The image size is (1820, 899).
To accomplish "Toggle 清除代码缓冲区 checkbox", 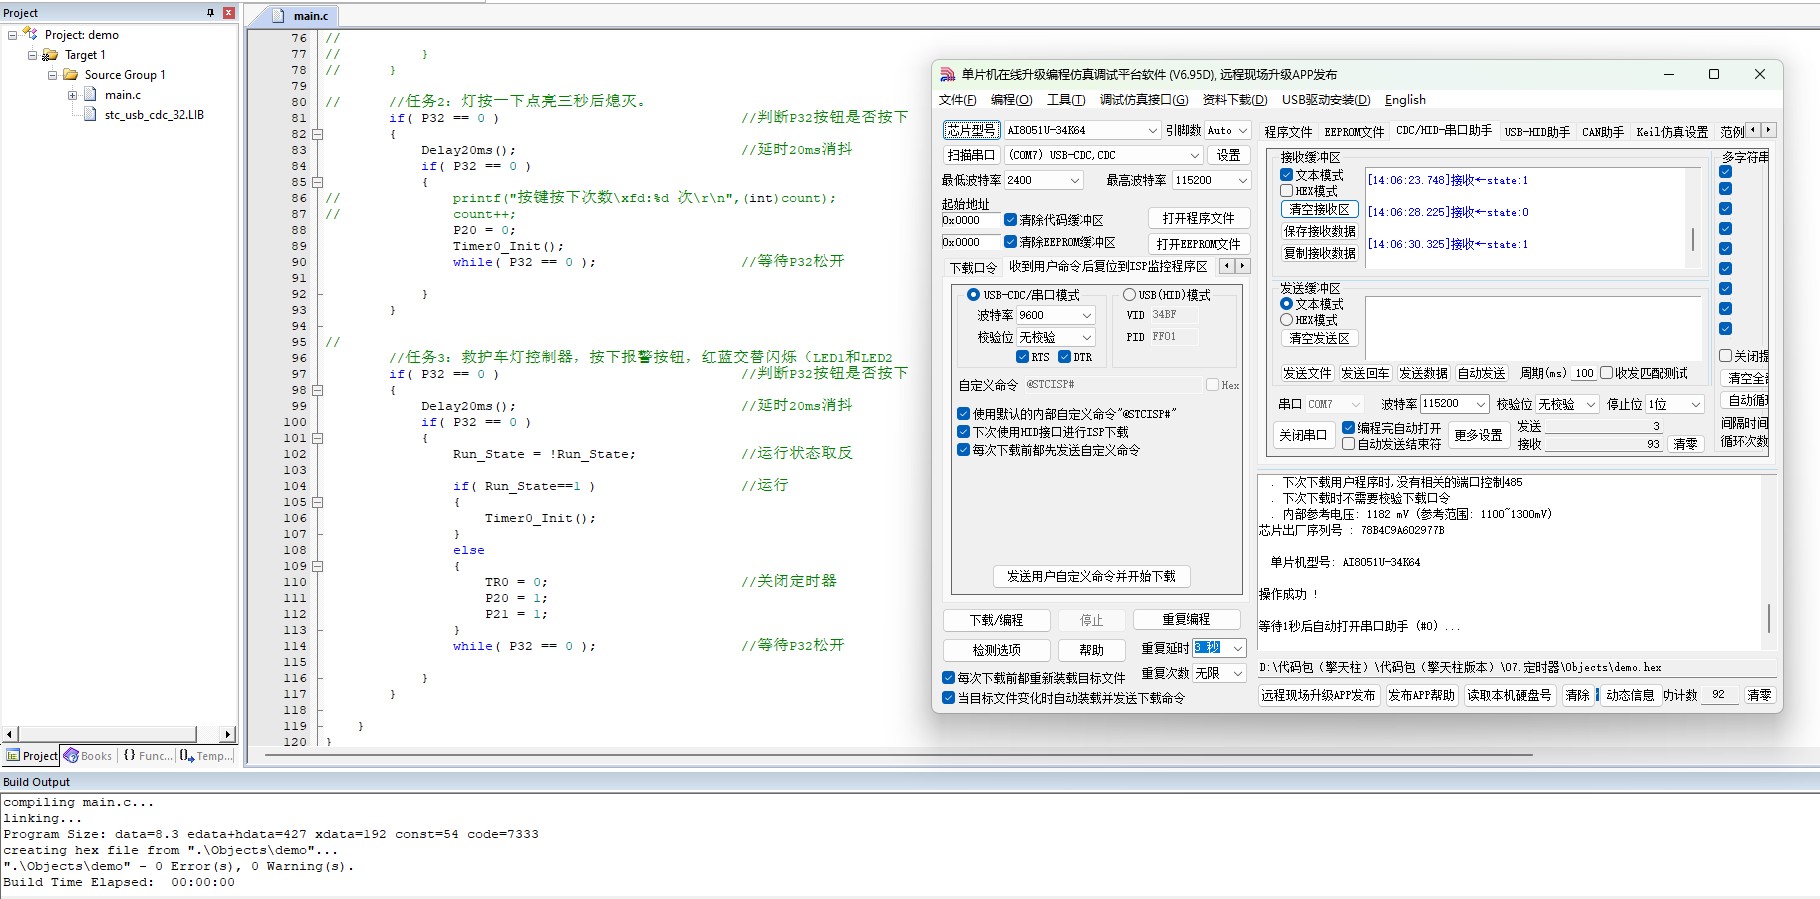I will click(1010, 220).
